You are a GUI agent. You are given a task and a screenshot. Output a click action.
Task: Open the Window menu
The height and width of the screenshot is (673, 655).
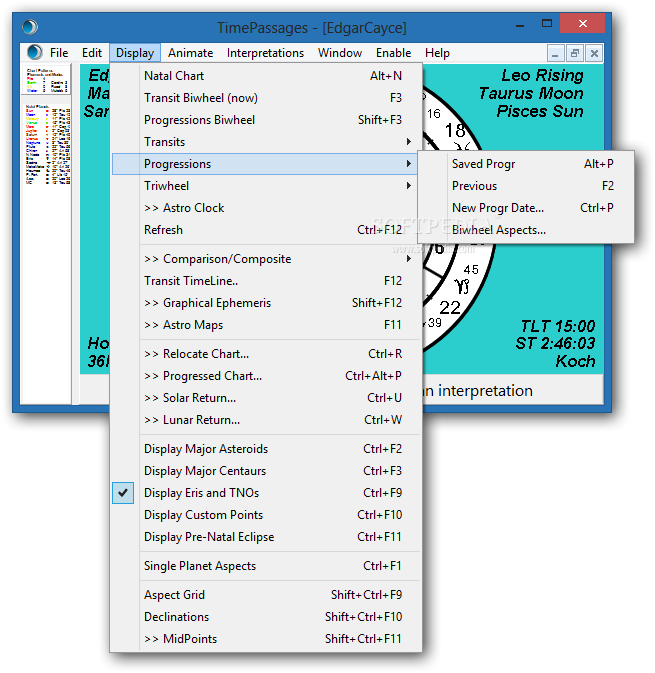point(340,53)
